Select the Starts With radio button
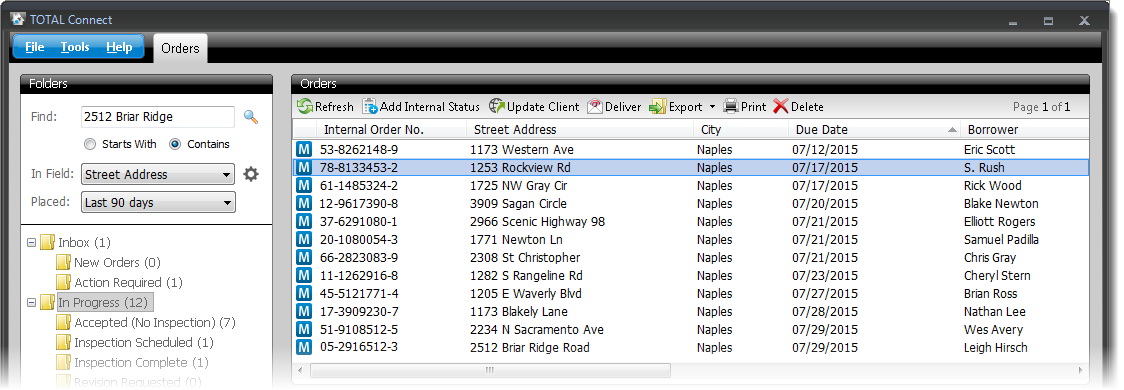The image size is (1124, 390). coord(90,144)
